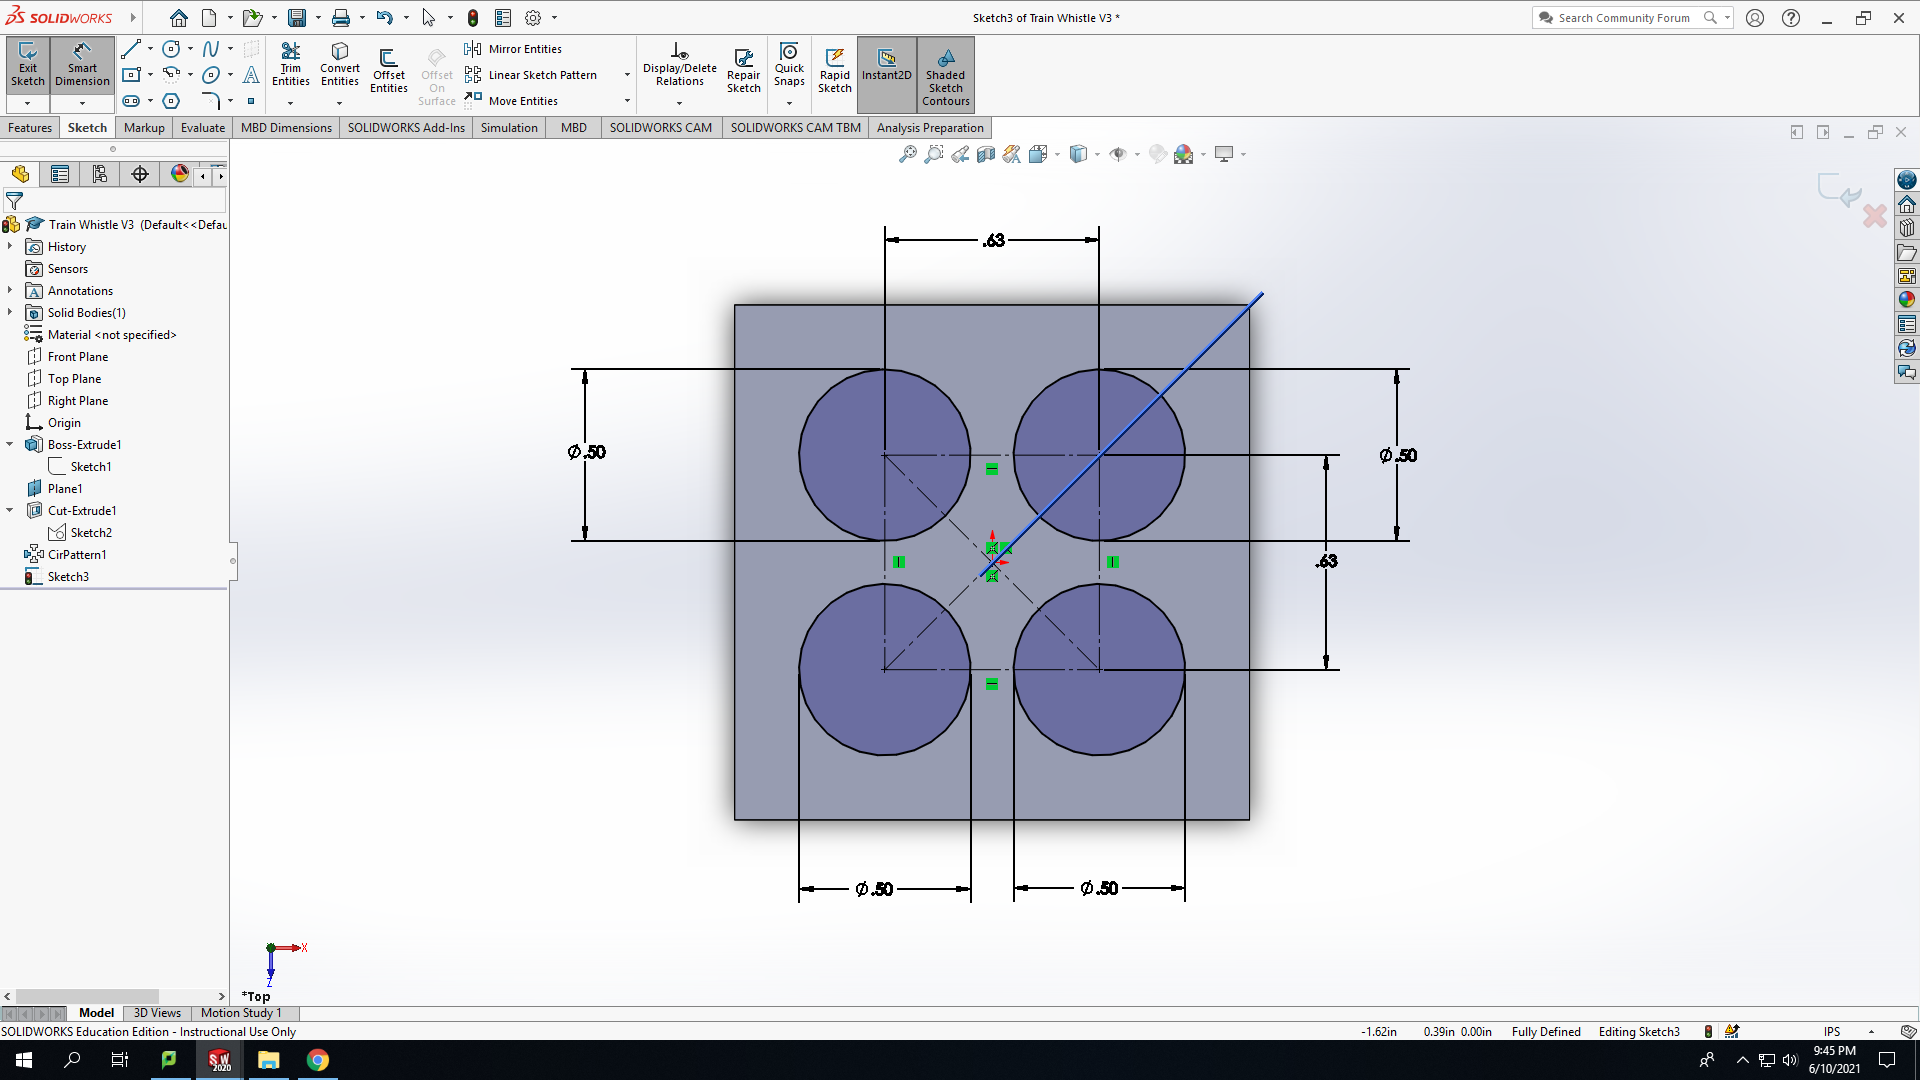Screen dimensions: 1920x1080
Task: Click the Exit Sketch button
Action: [27, 66]
